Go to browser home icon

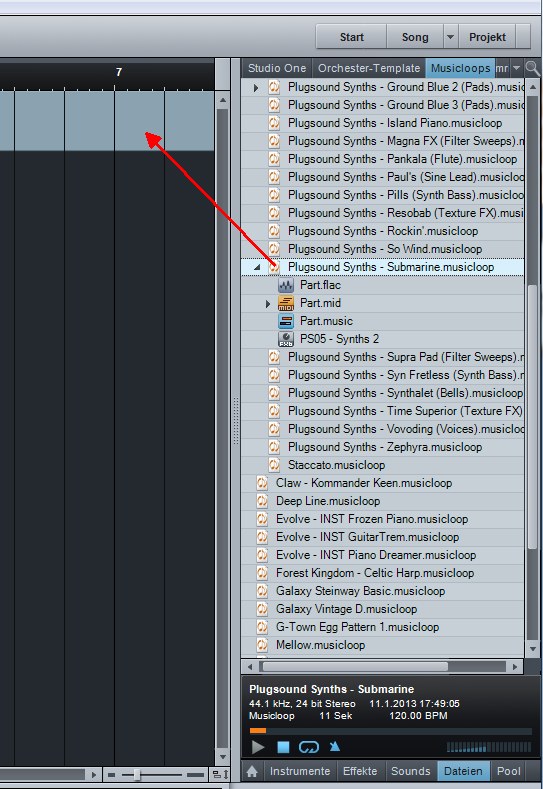252,771
